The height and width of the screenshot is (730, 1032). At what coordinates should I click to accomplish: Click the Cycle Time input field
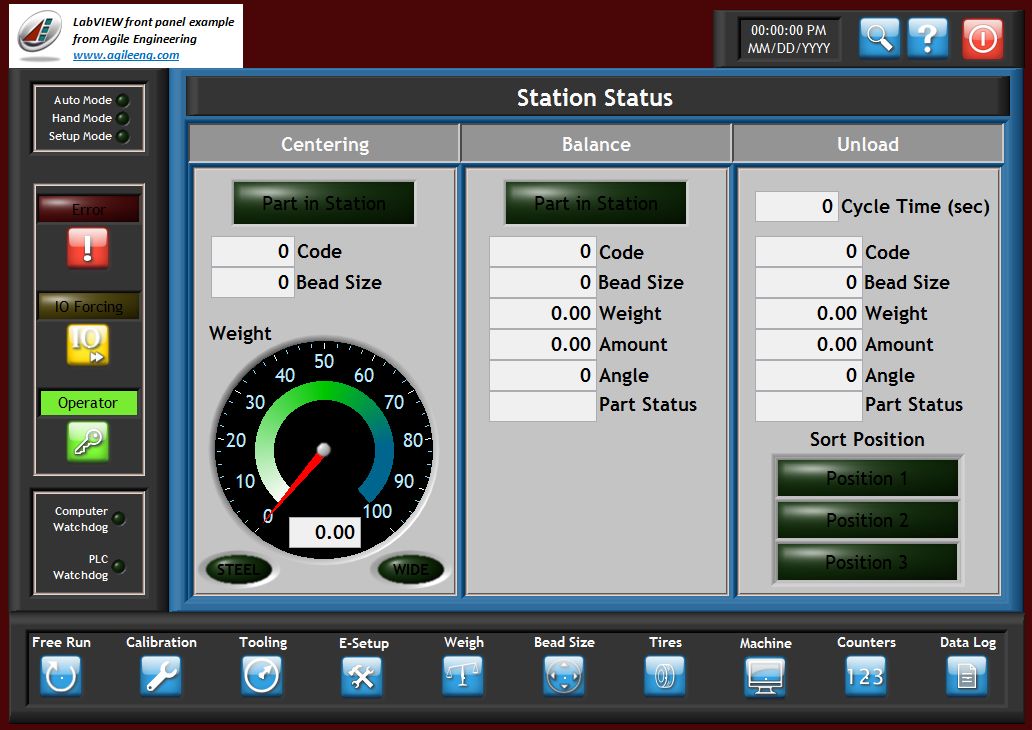point(796,207)
